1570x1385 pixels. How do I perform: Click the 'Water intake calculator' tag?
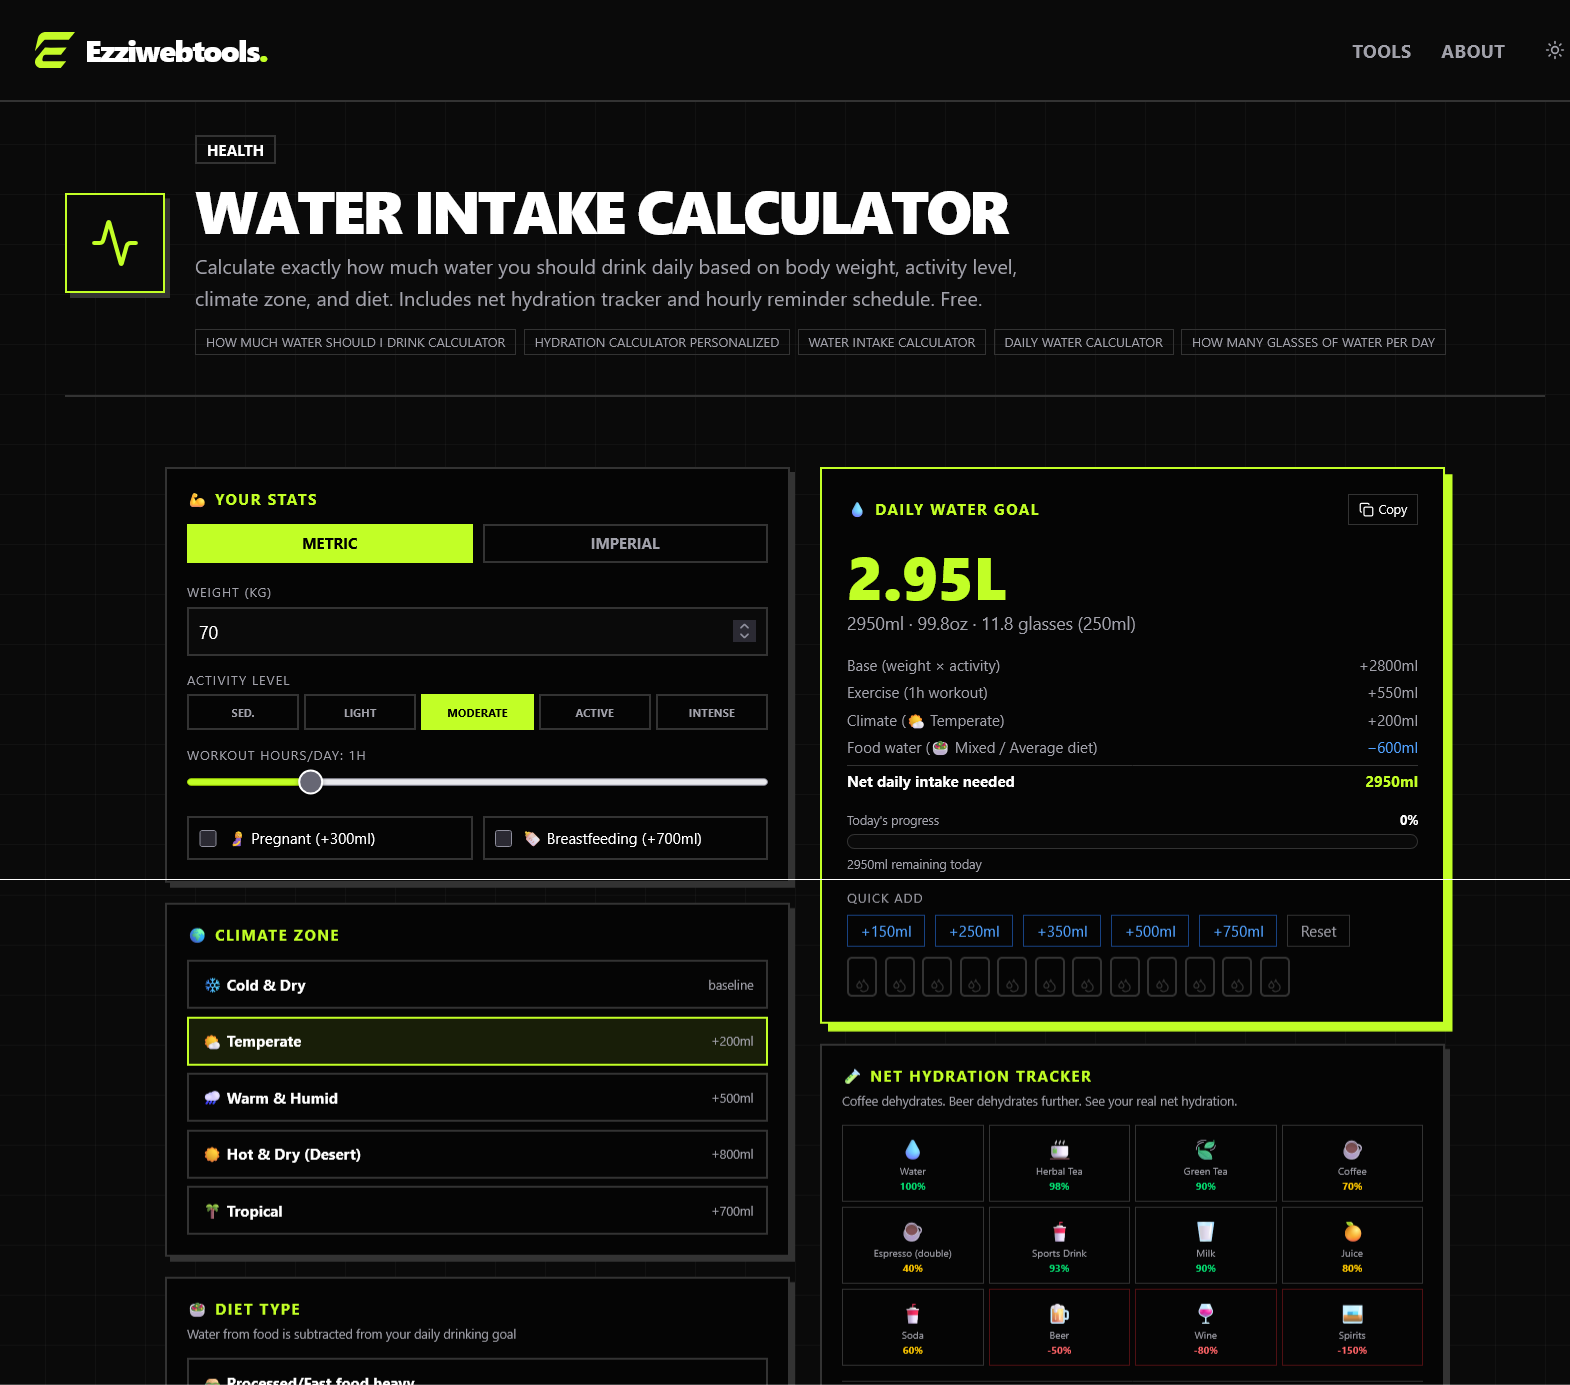coord(891,342)
